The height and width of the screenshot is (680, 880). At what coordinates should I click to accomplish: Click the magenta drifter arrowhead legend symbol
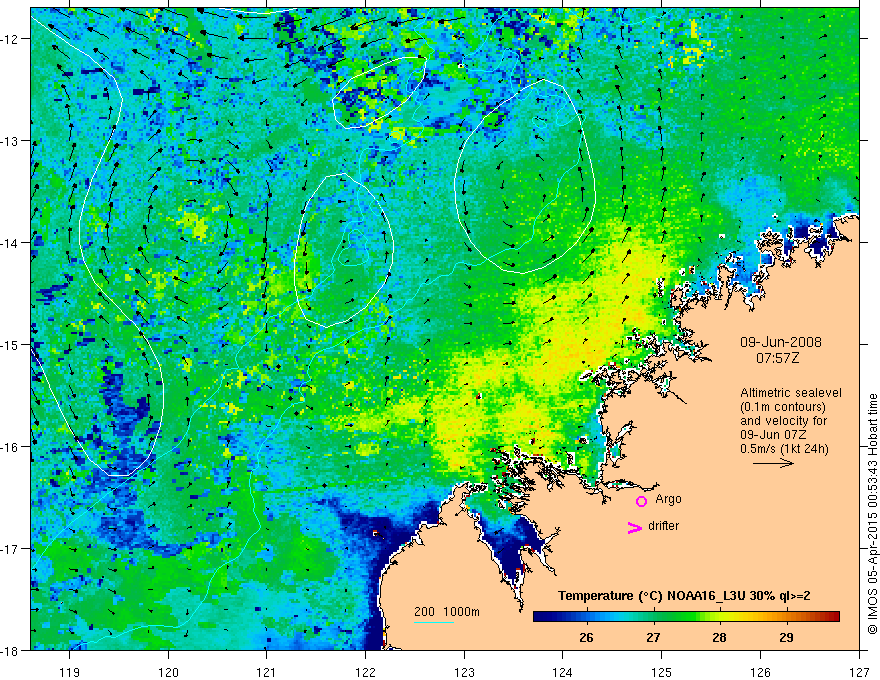635,527
